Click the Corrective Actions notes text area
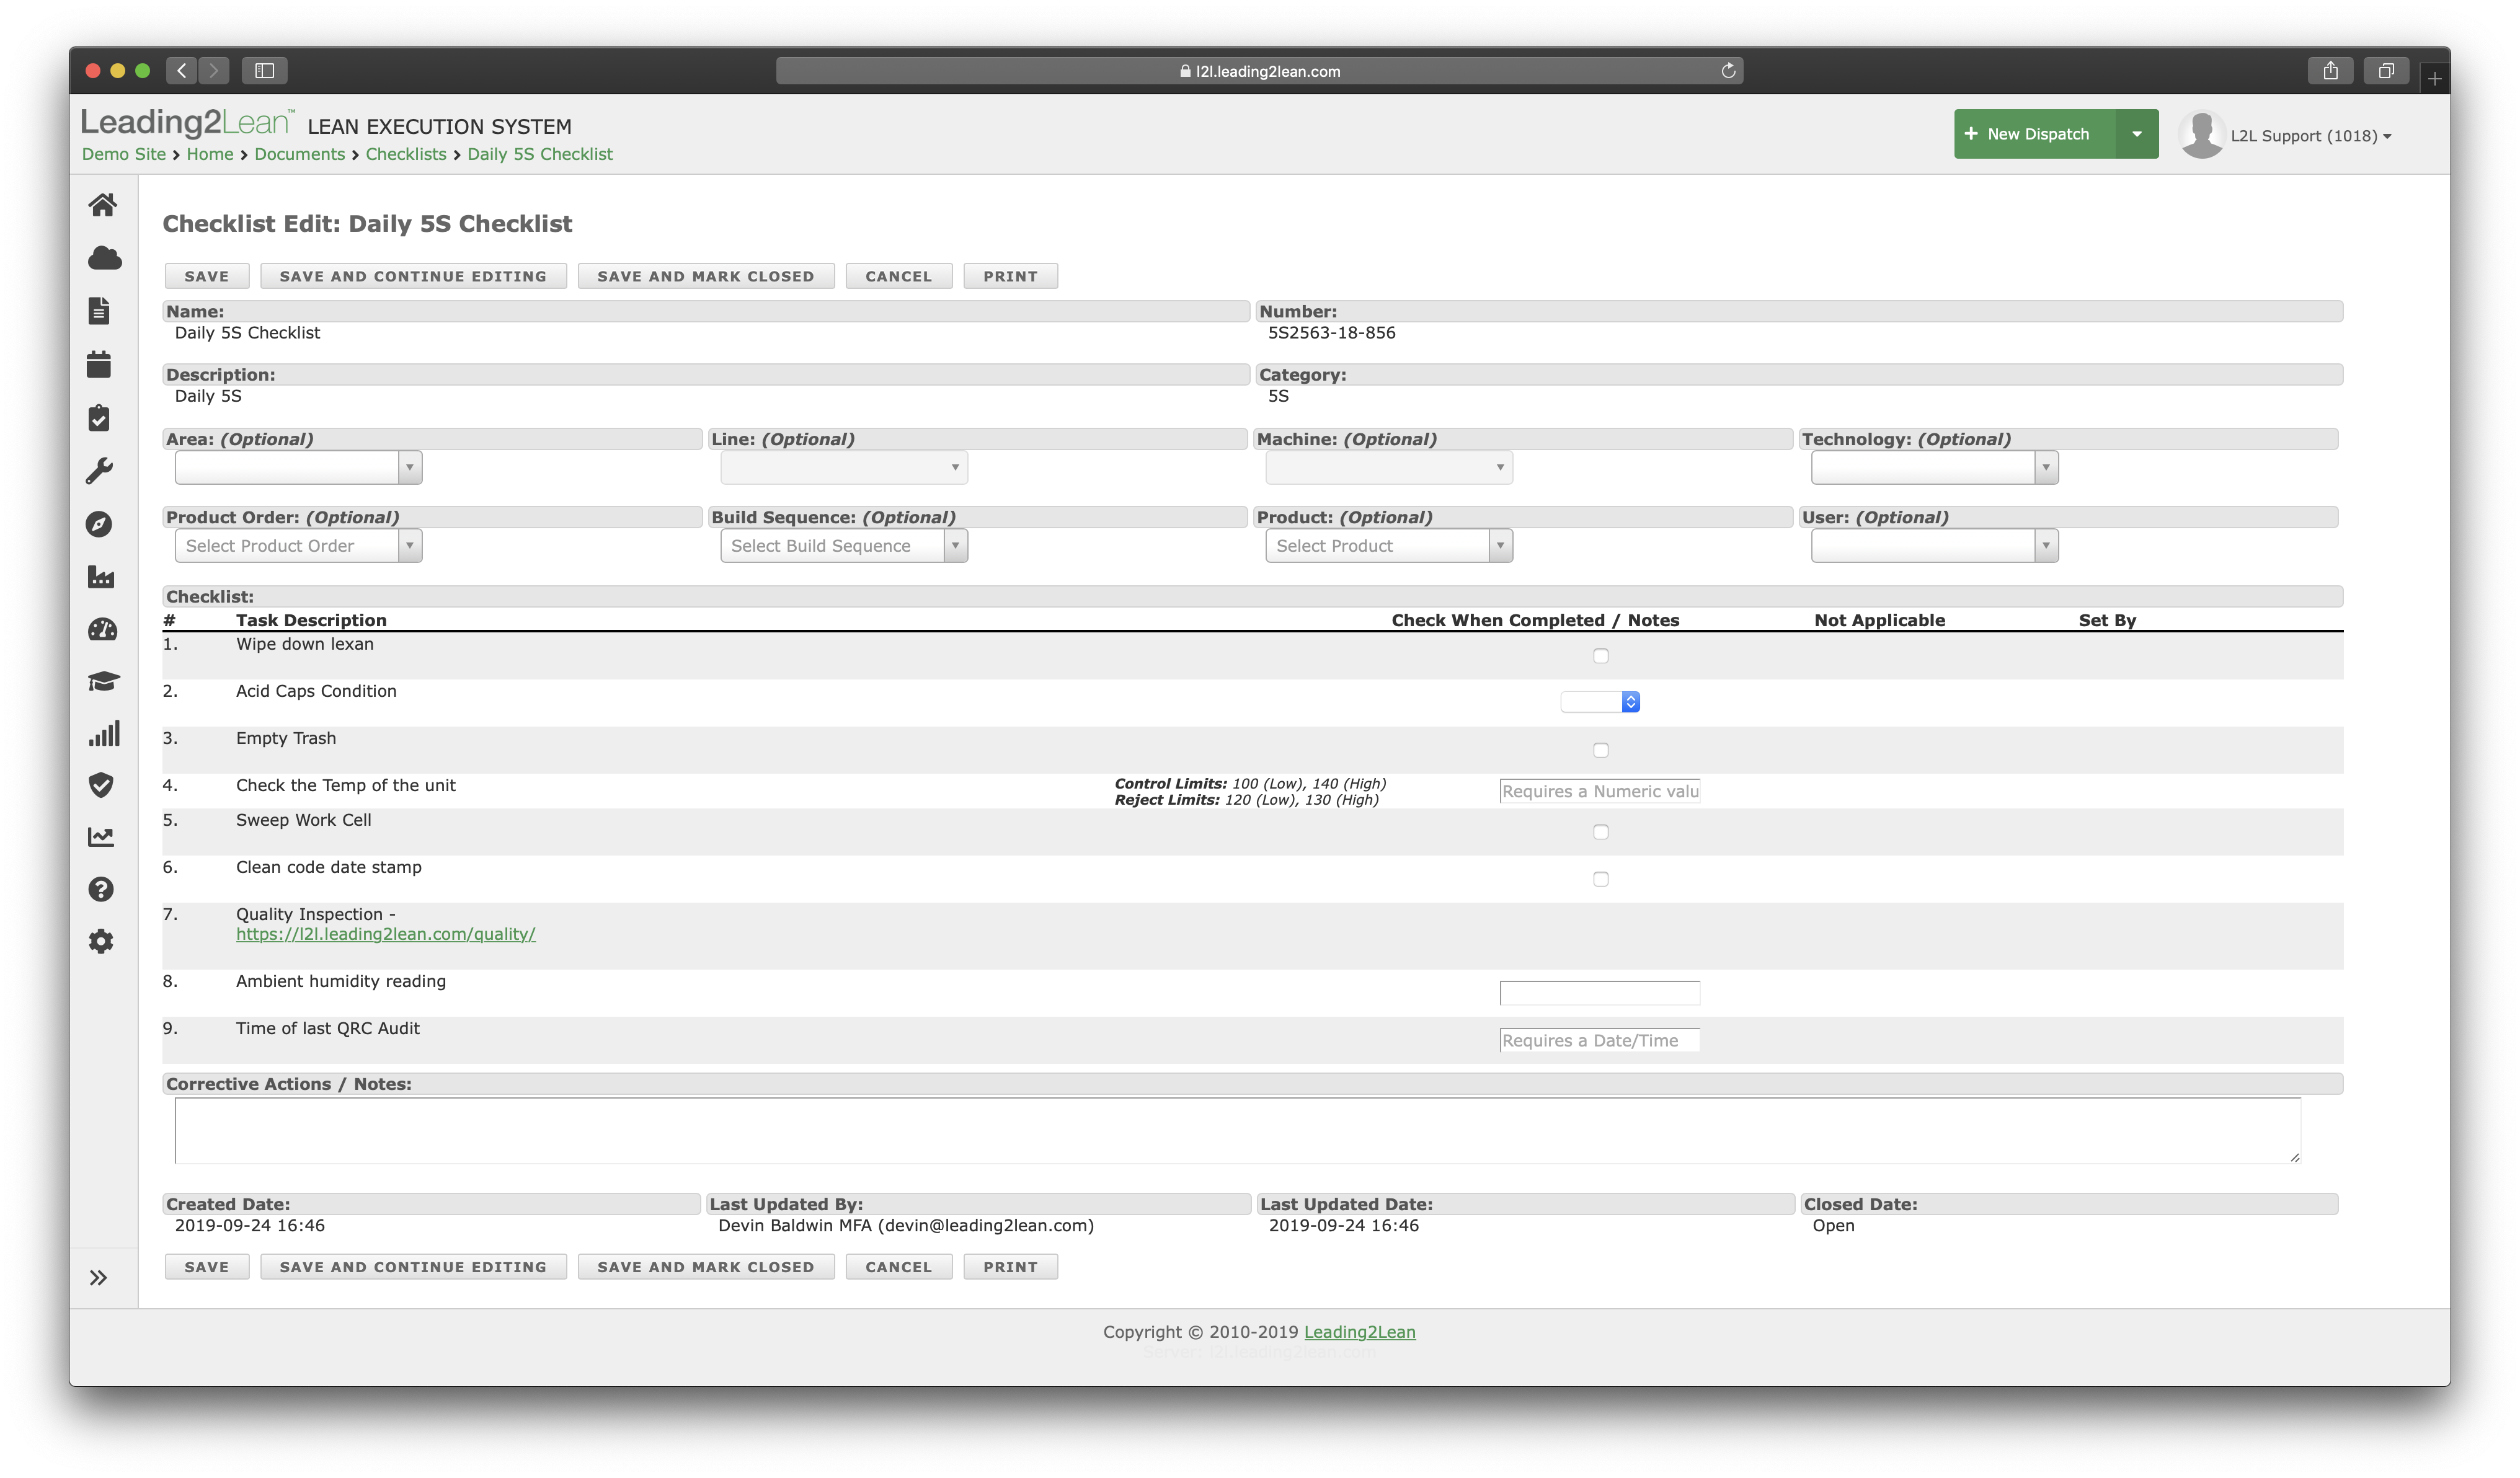The image size is (2520, 1478). 1236,1130
